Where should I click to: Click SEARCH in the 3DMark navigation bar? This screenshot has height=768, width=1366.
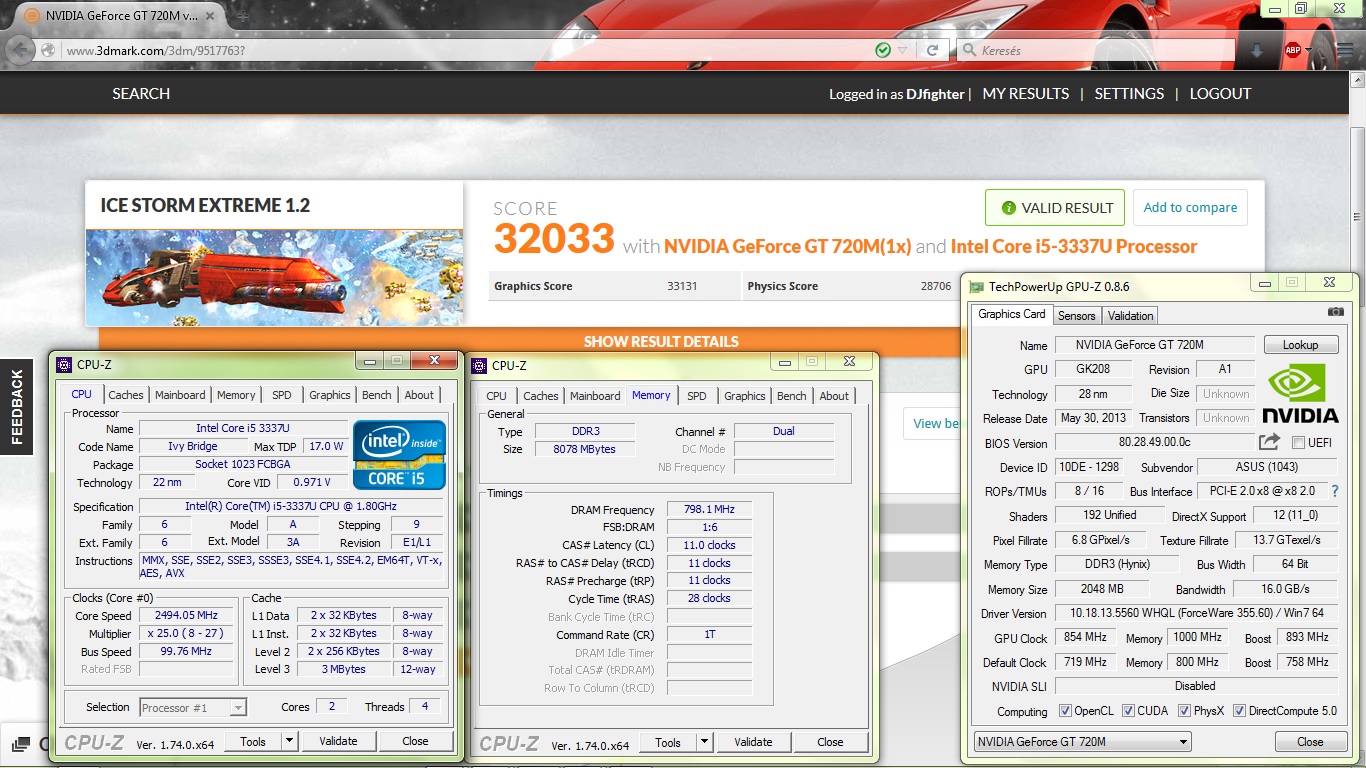click(x=141, y=93)
